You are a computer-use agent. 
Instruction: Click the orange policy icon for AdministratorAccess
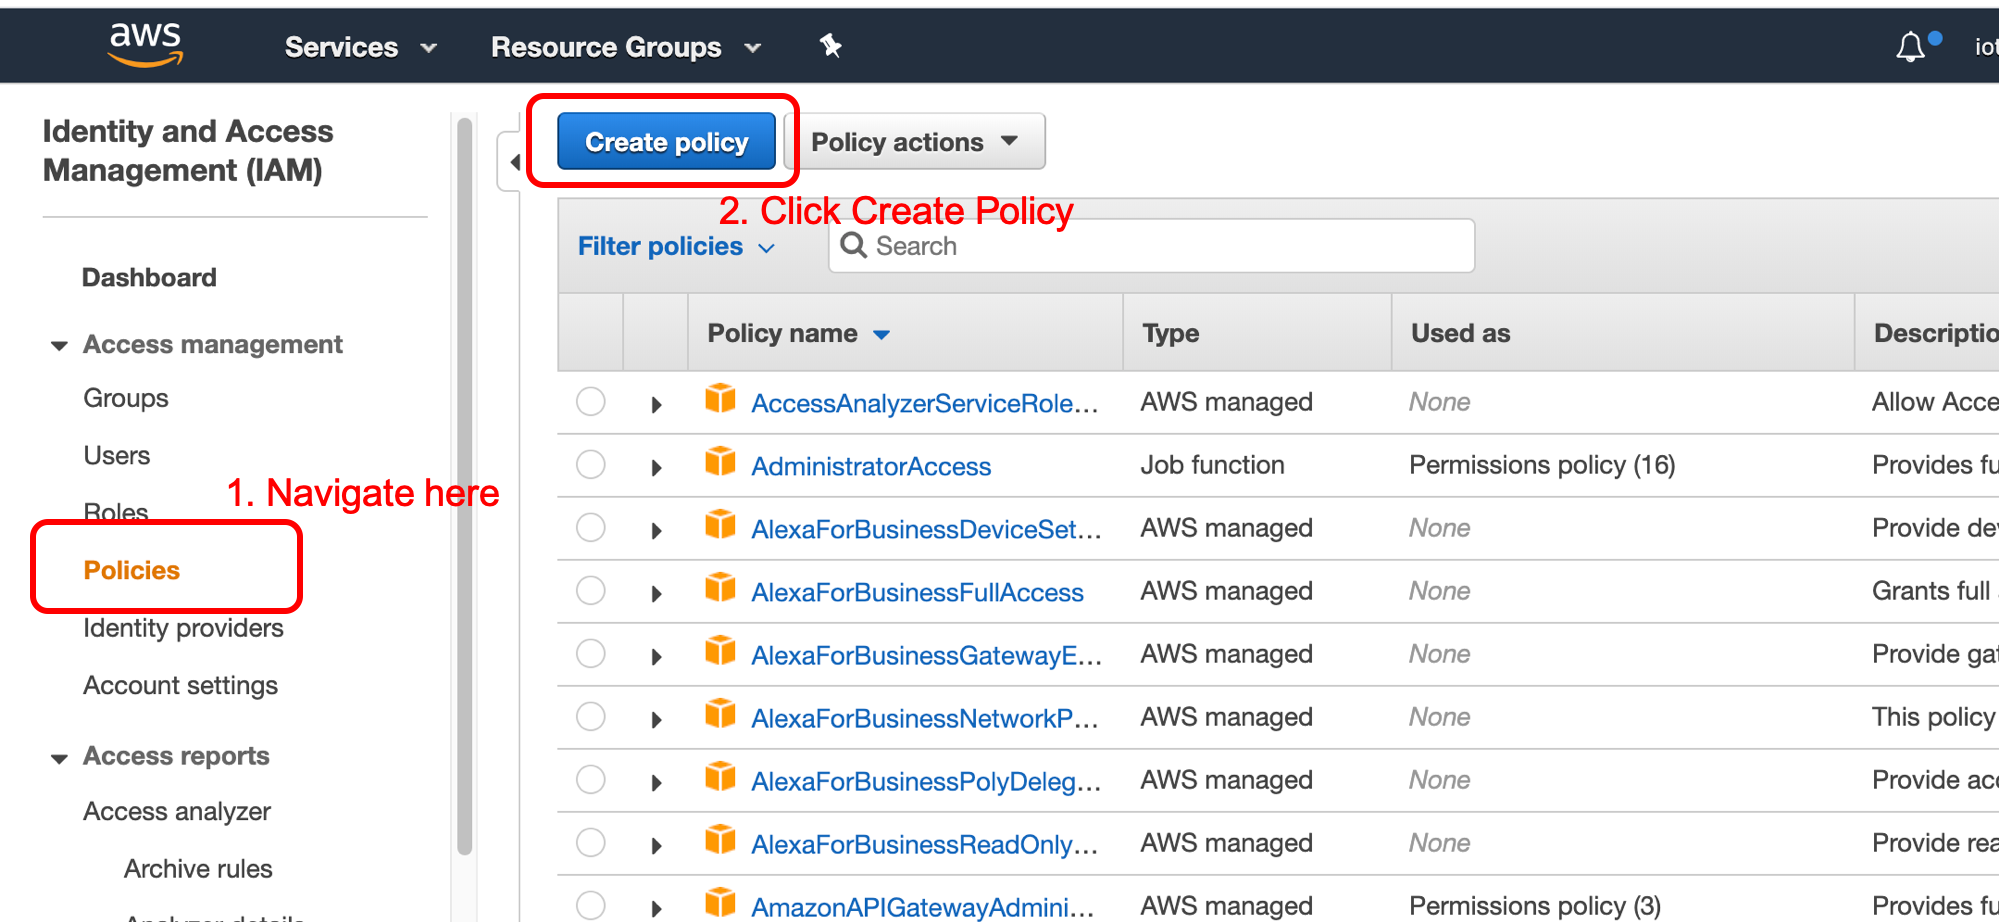[x=720, y=462]
